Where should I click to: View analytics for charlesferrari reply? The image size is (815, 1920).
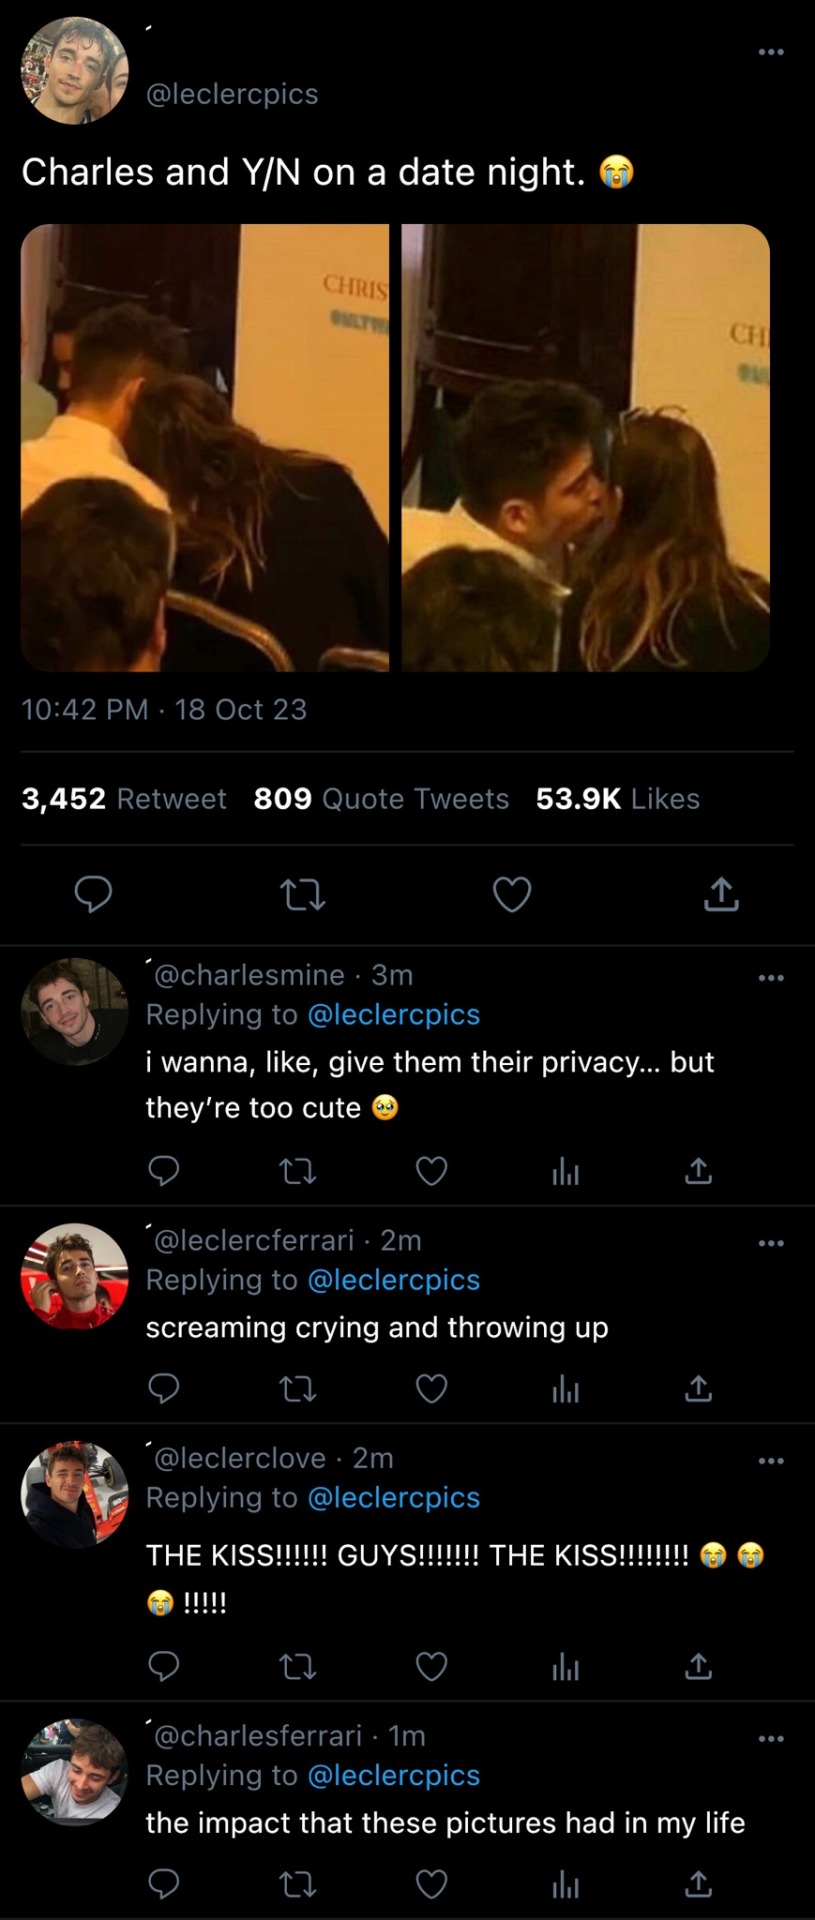(565, 1885)
